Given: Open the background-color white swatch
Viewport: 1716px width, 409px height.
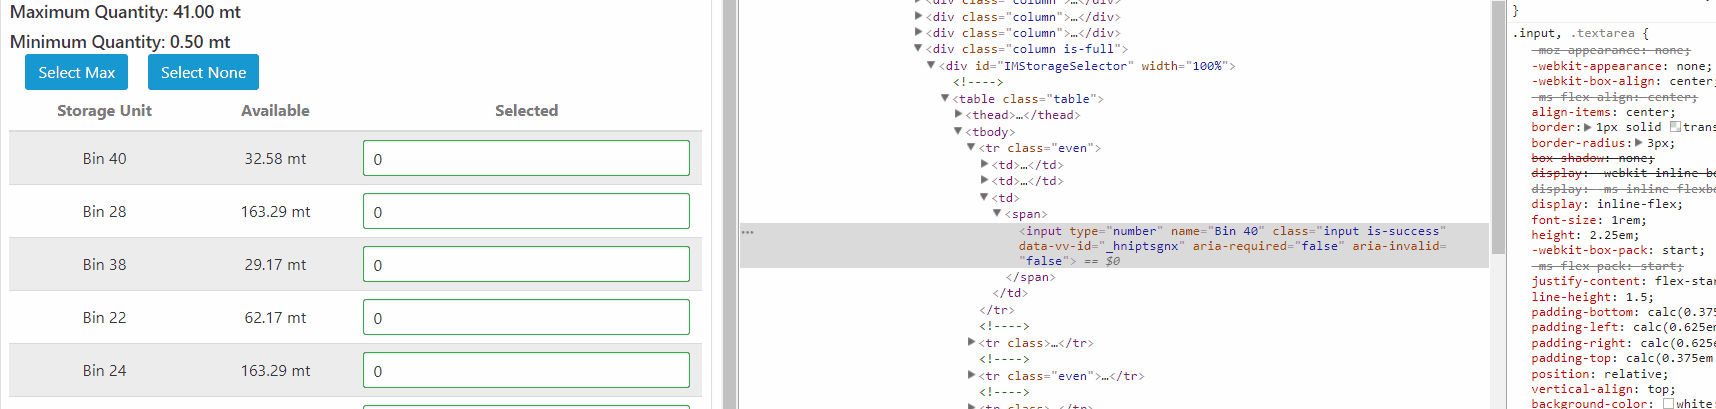Looking at the screenshot, I should tap(1668, 404).
